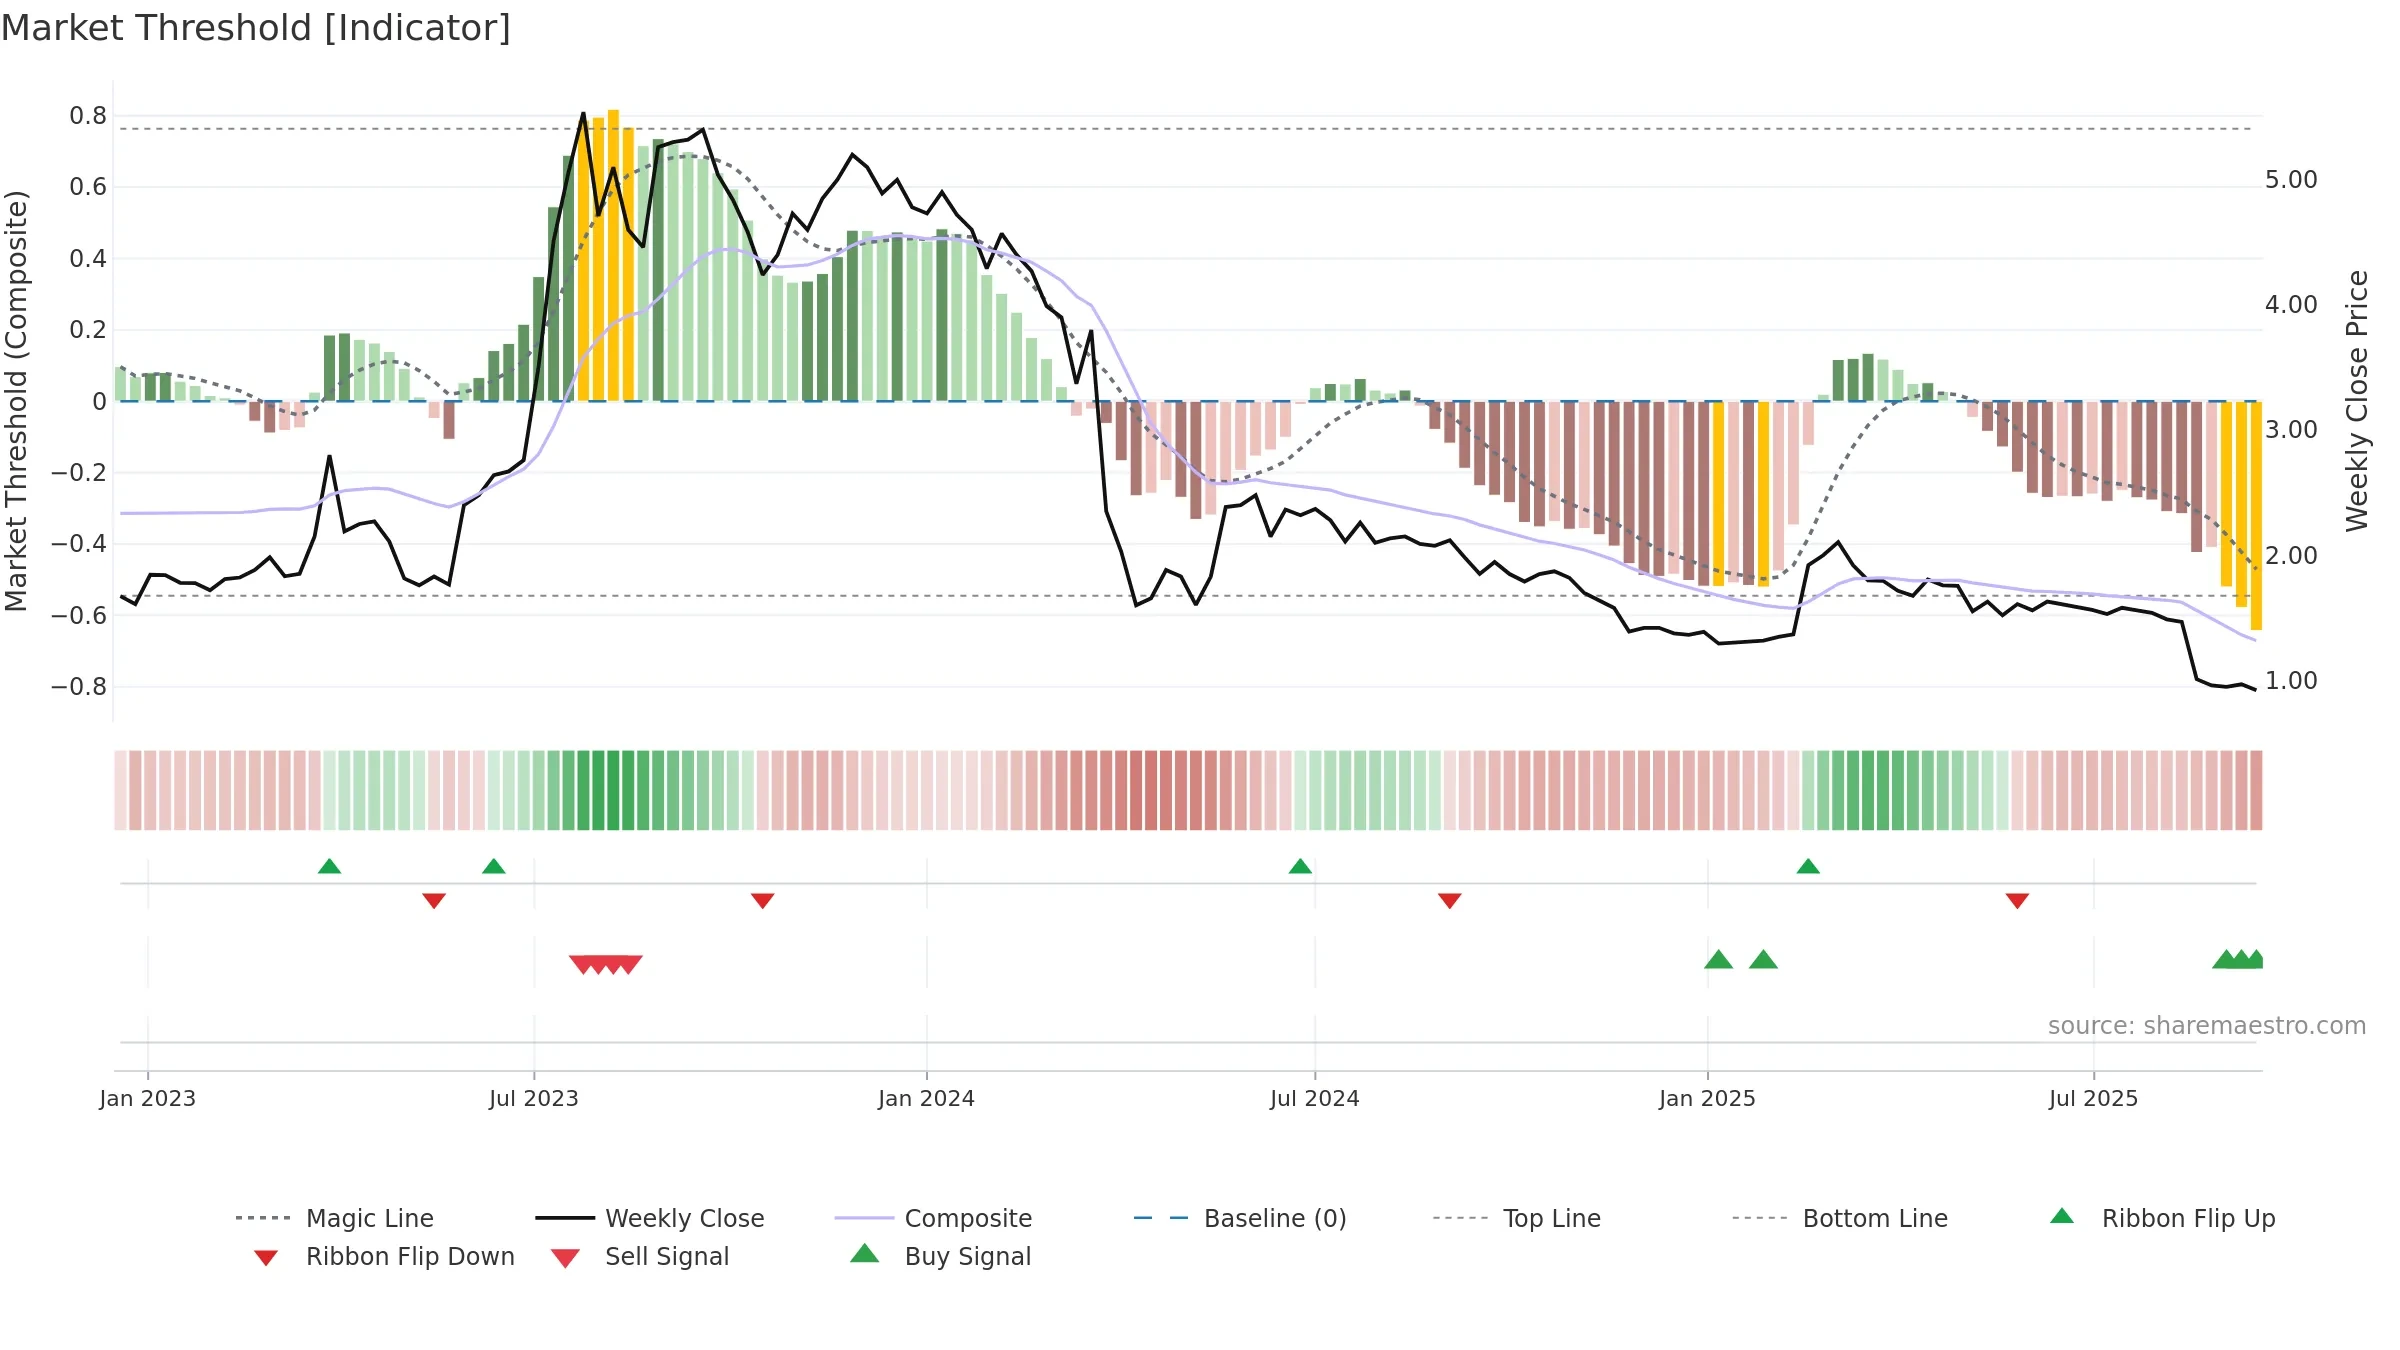Click the darkest red ribbon segment in early 2024

(x=1151, y=790)
